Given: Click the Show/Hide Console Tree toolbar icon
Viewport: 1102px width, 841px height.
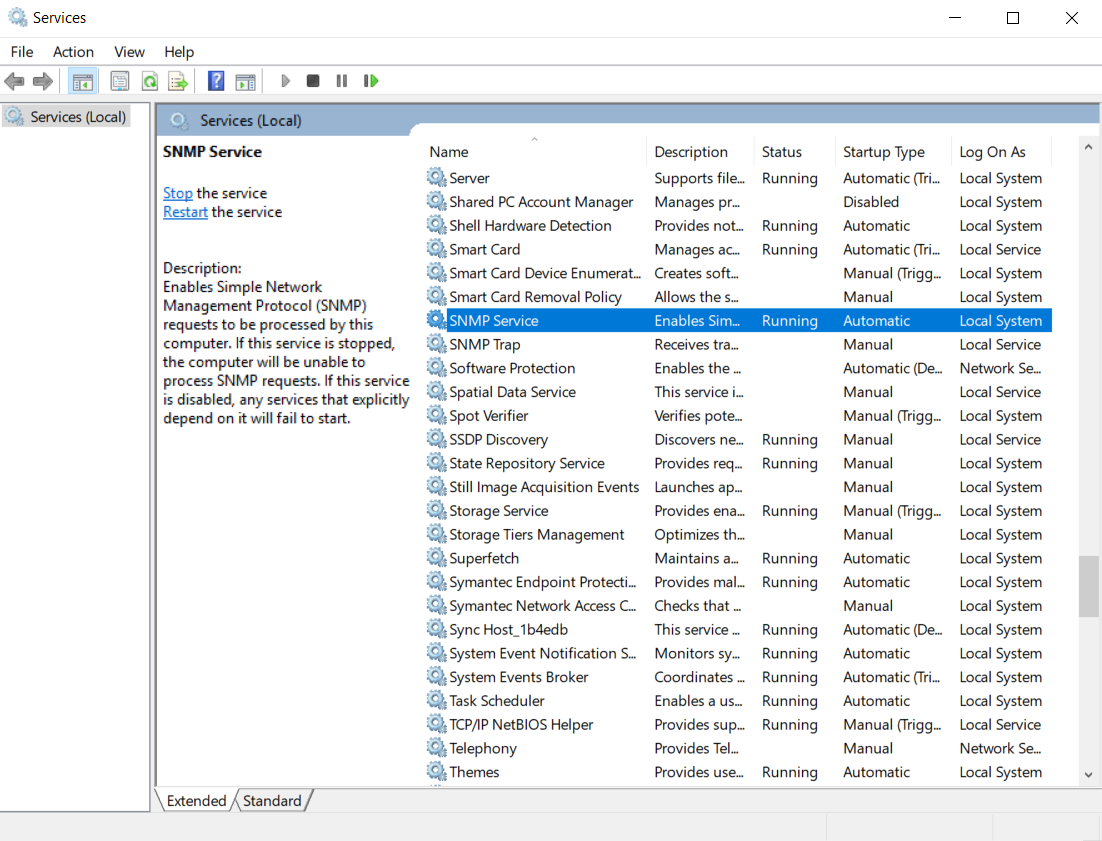Looking at the screenshot, I should point(83,81).
